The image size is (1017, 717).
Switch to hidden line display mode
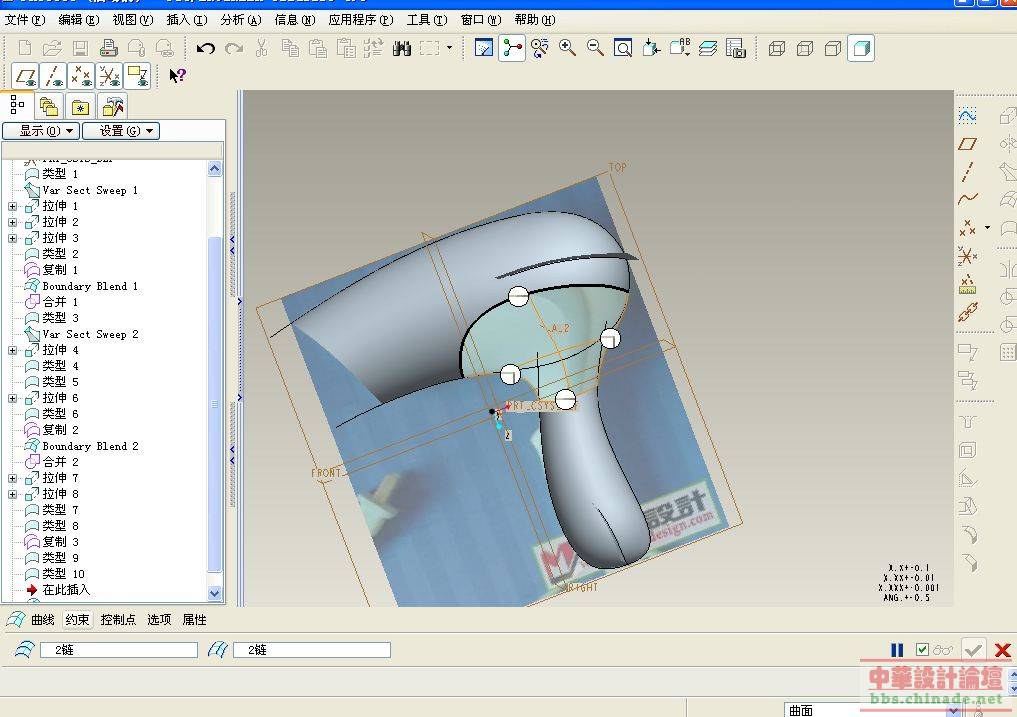805,48
